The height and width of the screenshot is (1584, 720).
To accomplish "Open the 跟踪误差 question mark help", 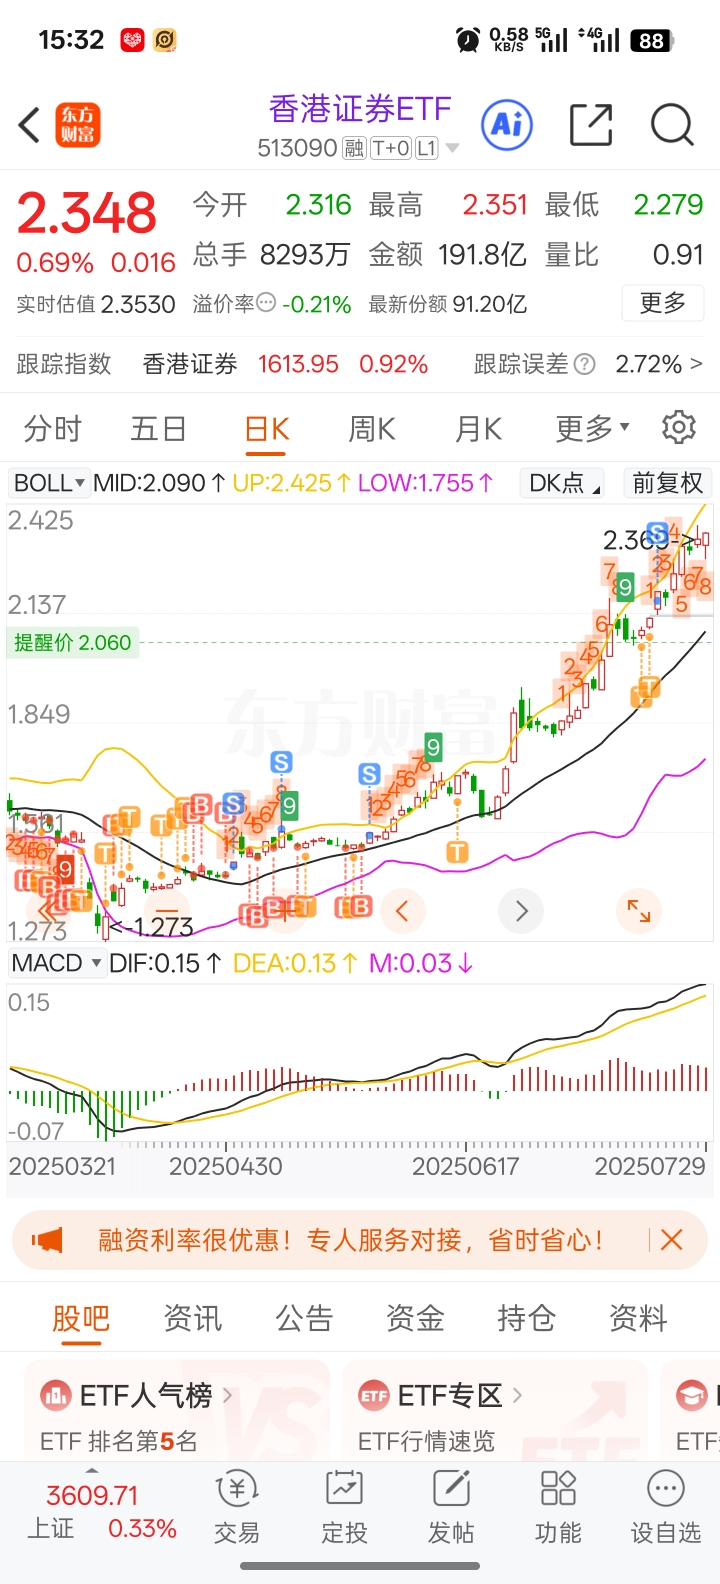I will pyautogui.click(x=585, y=364).
